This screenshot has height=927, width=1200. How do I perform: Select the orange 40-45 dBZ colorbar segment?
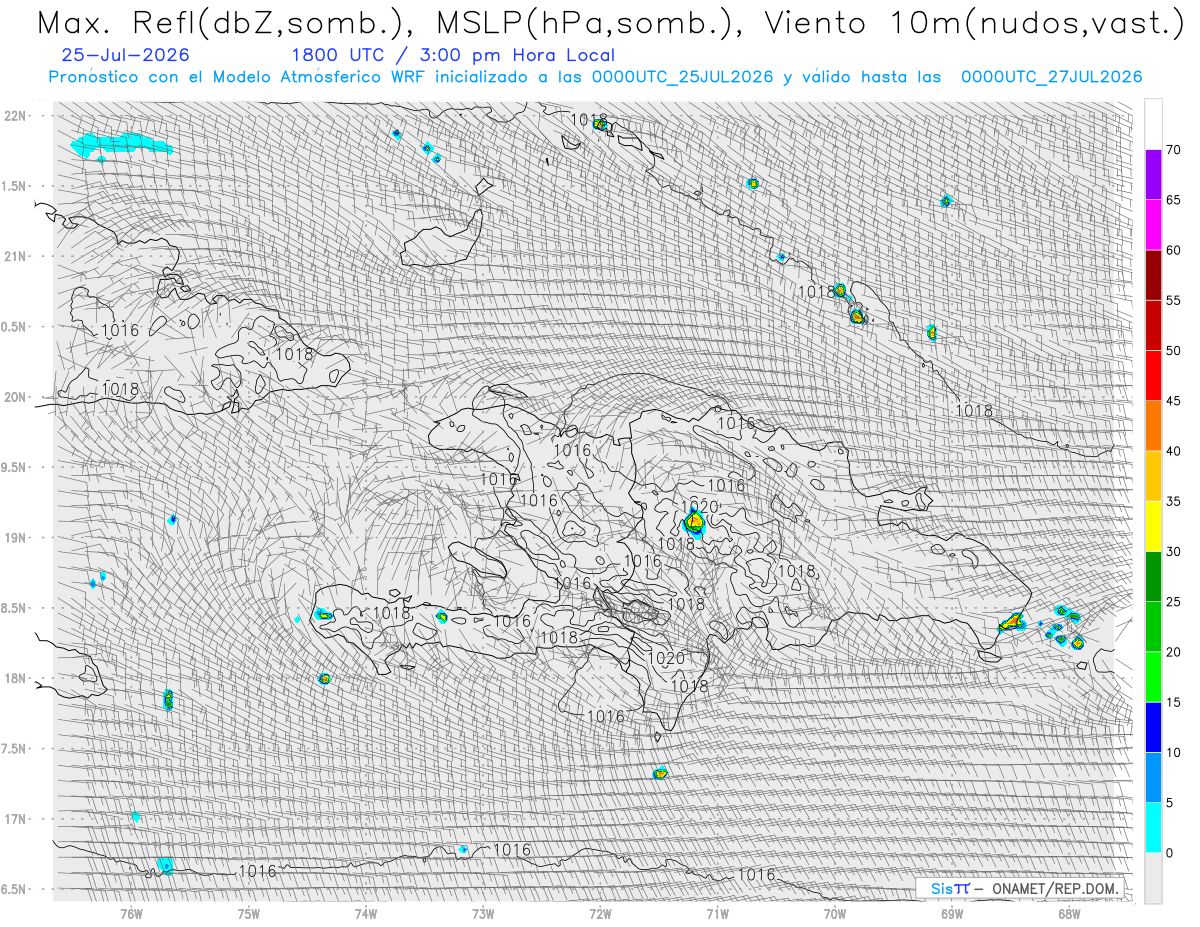point(1153,426)
